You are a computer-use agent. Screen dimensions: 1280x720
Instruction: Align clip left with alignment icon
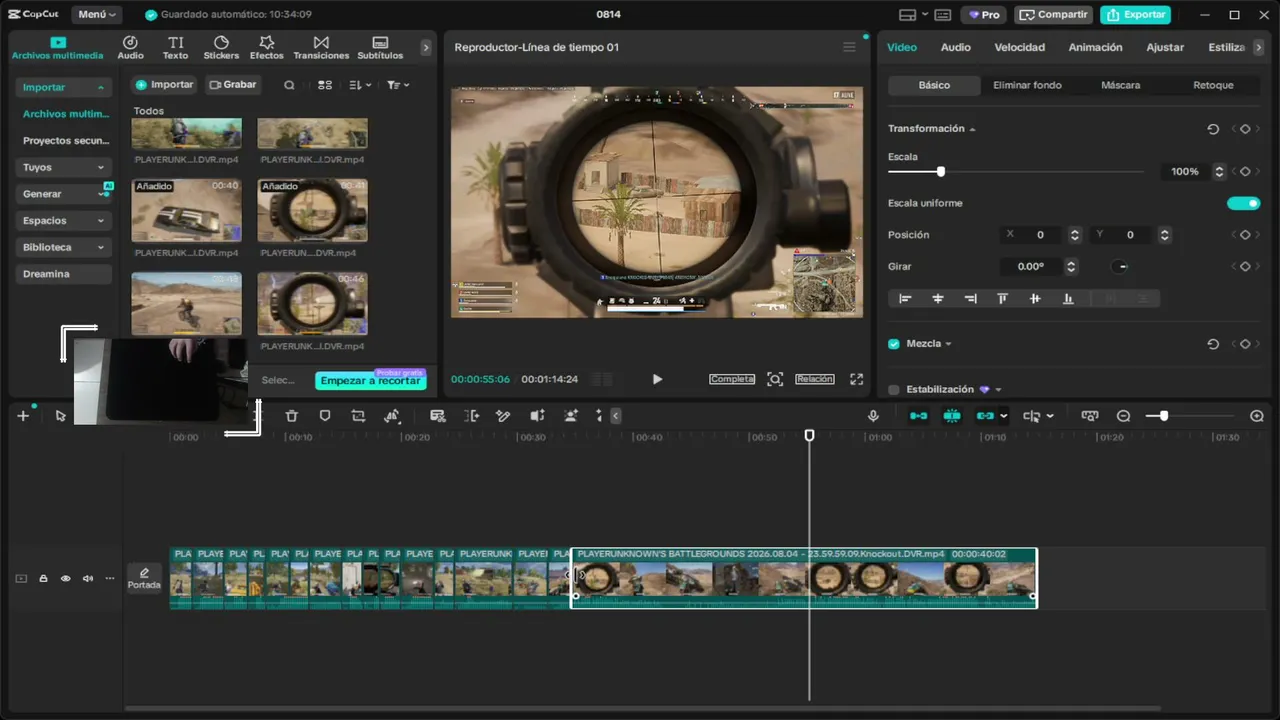(x=905, y=298)
